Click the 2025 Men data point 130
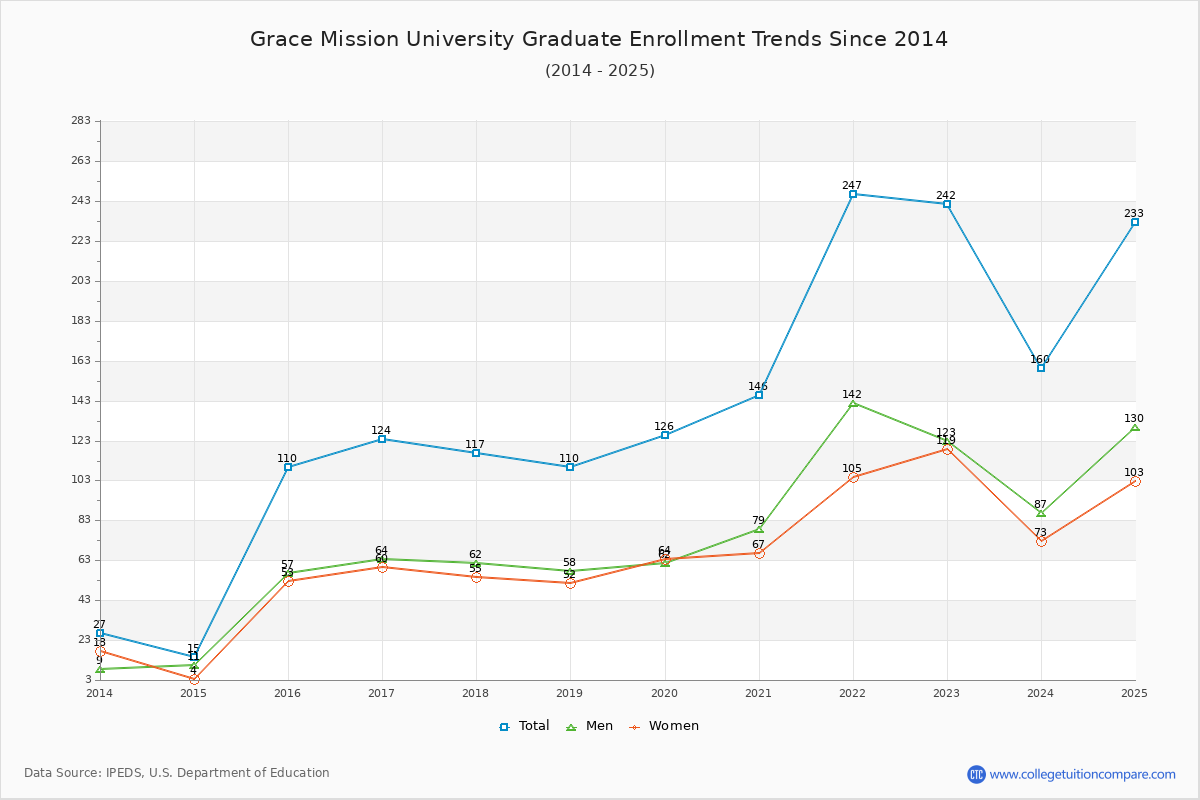Image resolution: width=1200 pixels, height=800 pixels. tap(1135, 427)
